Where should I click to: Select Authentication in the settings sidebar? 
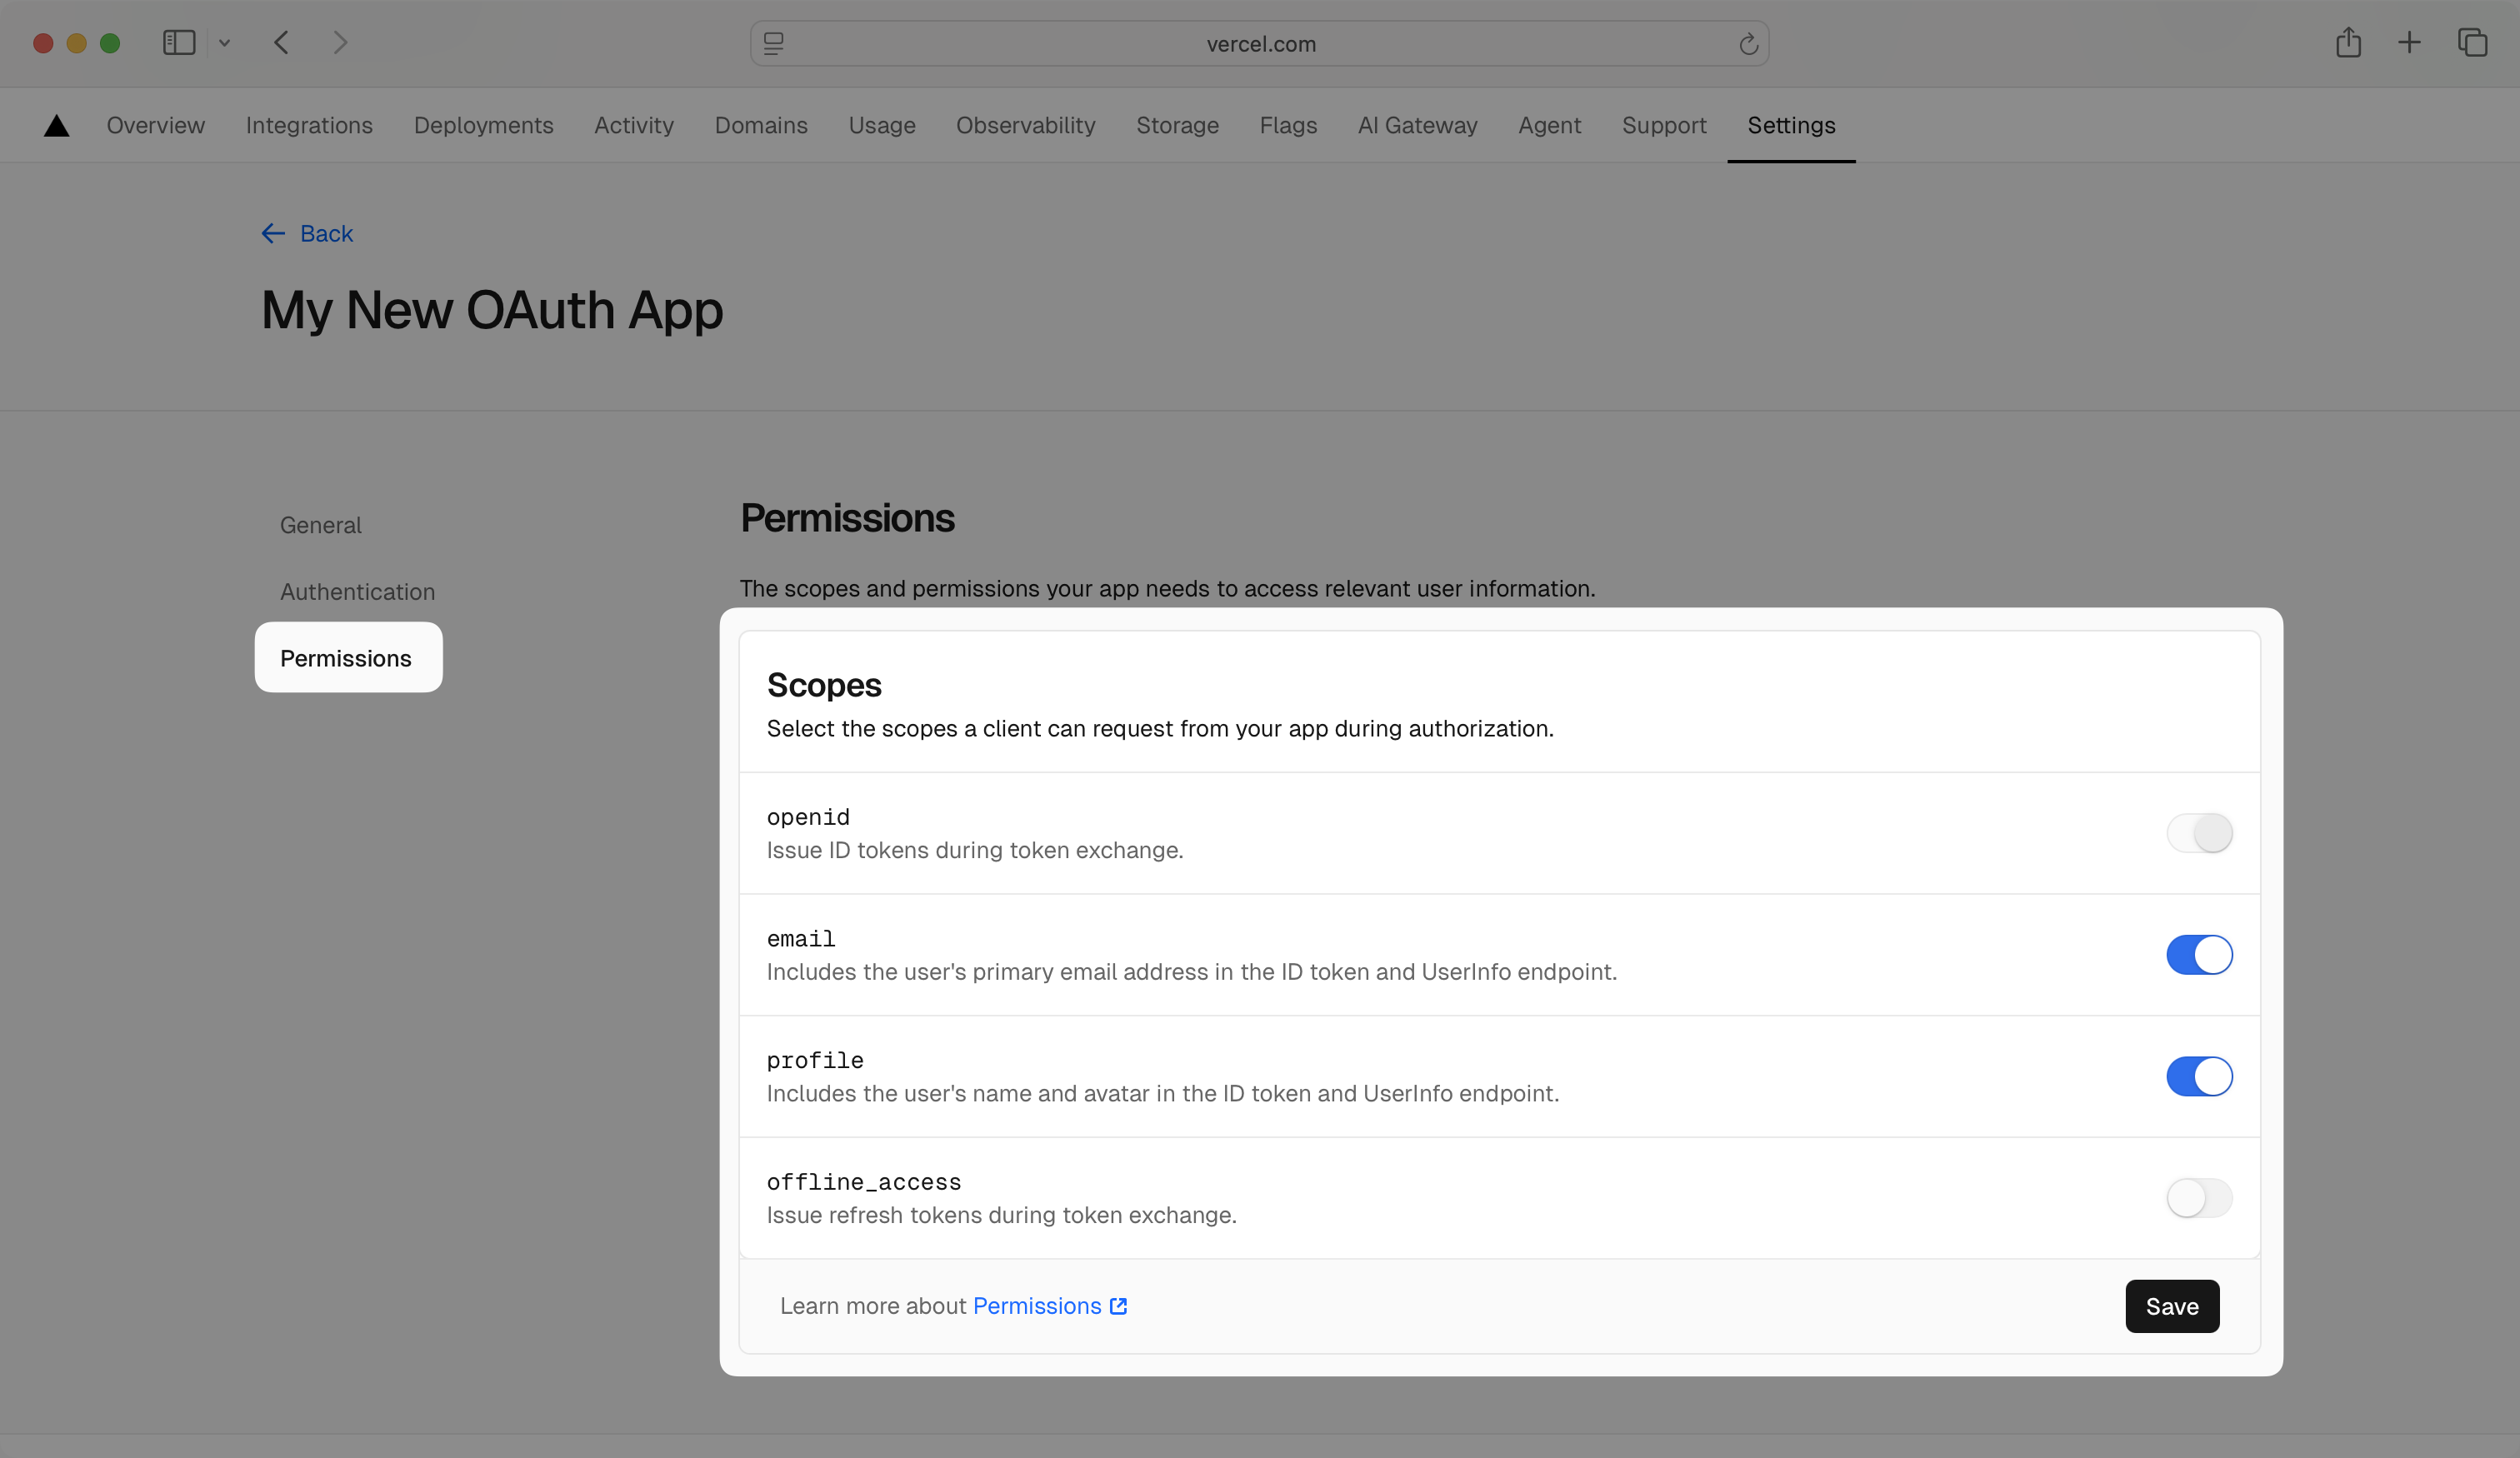357,592
